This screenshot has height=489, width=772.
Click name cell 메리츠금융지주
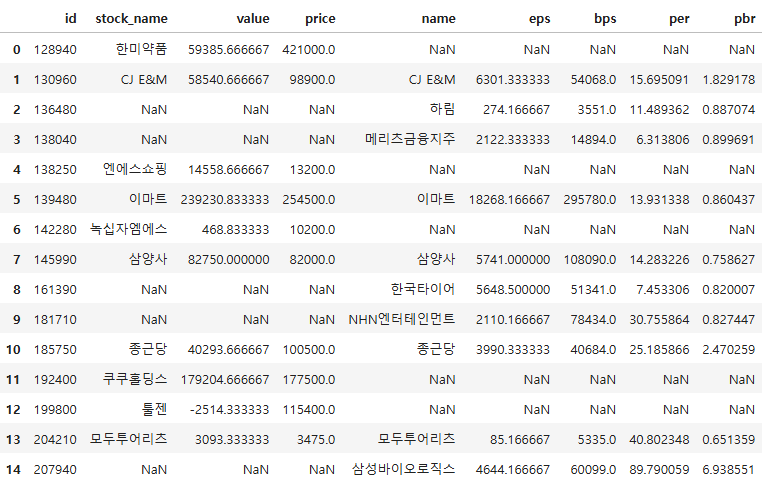click(410, 139)
